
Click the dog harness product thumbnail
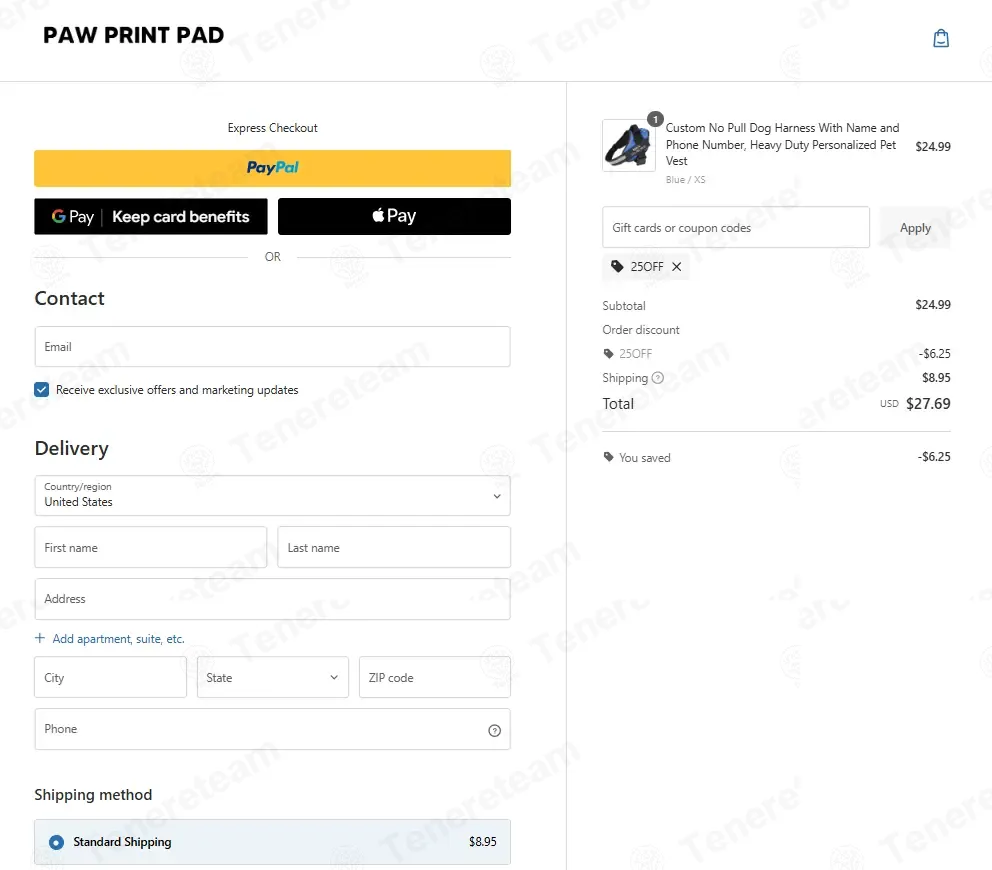click(628, 146)
